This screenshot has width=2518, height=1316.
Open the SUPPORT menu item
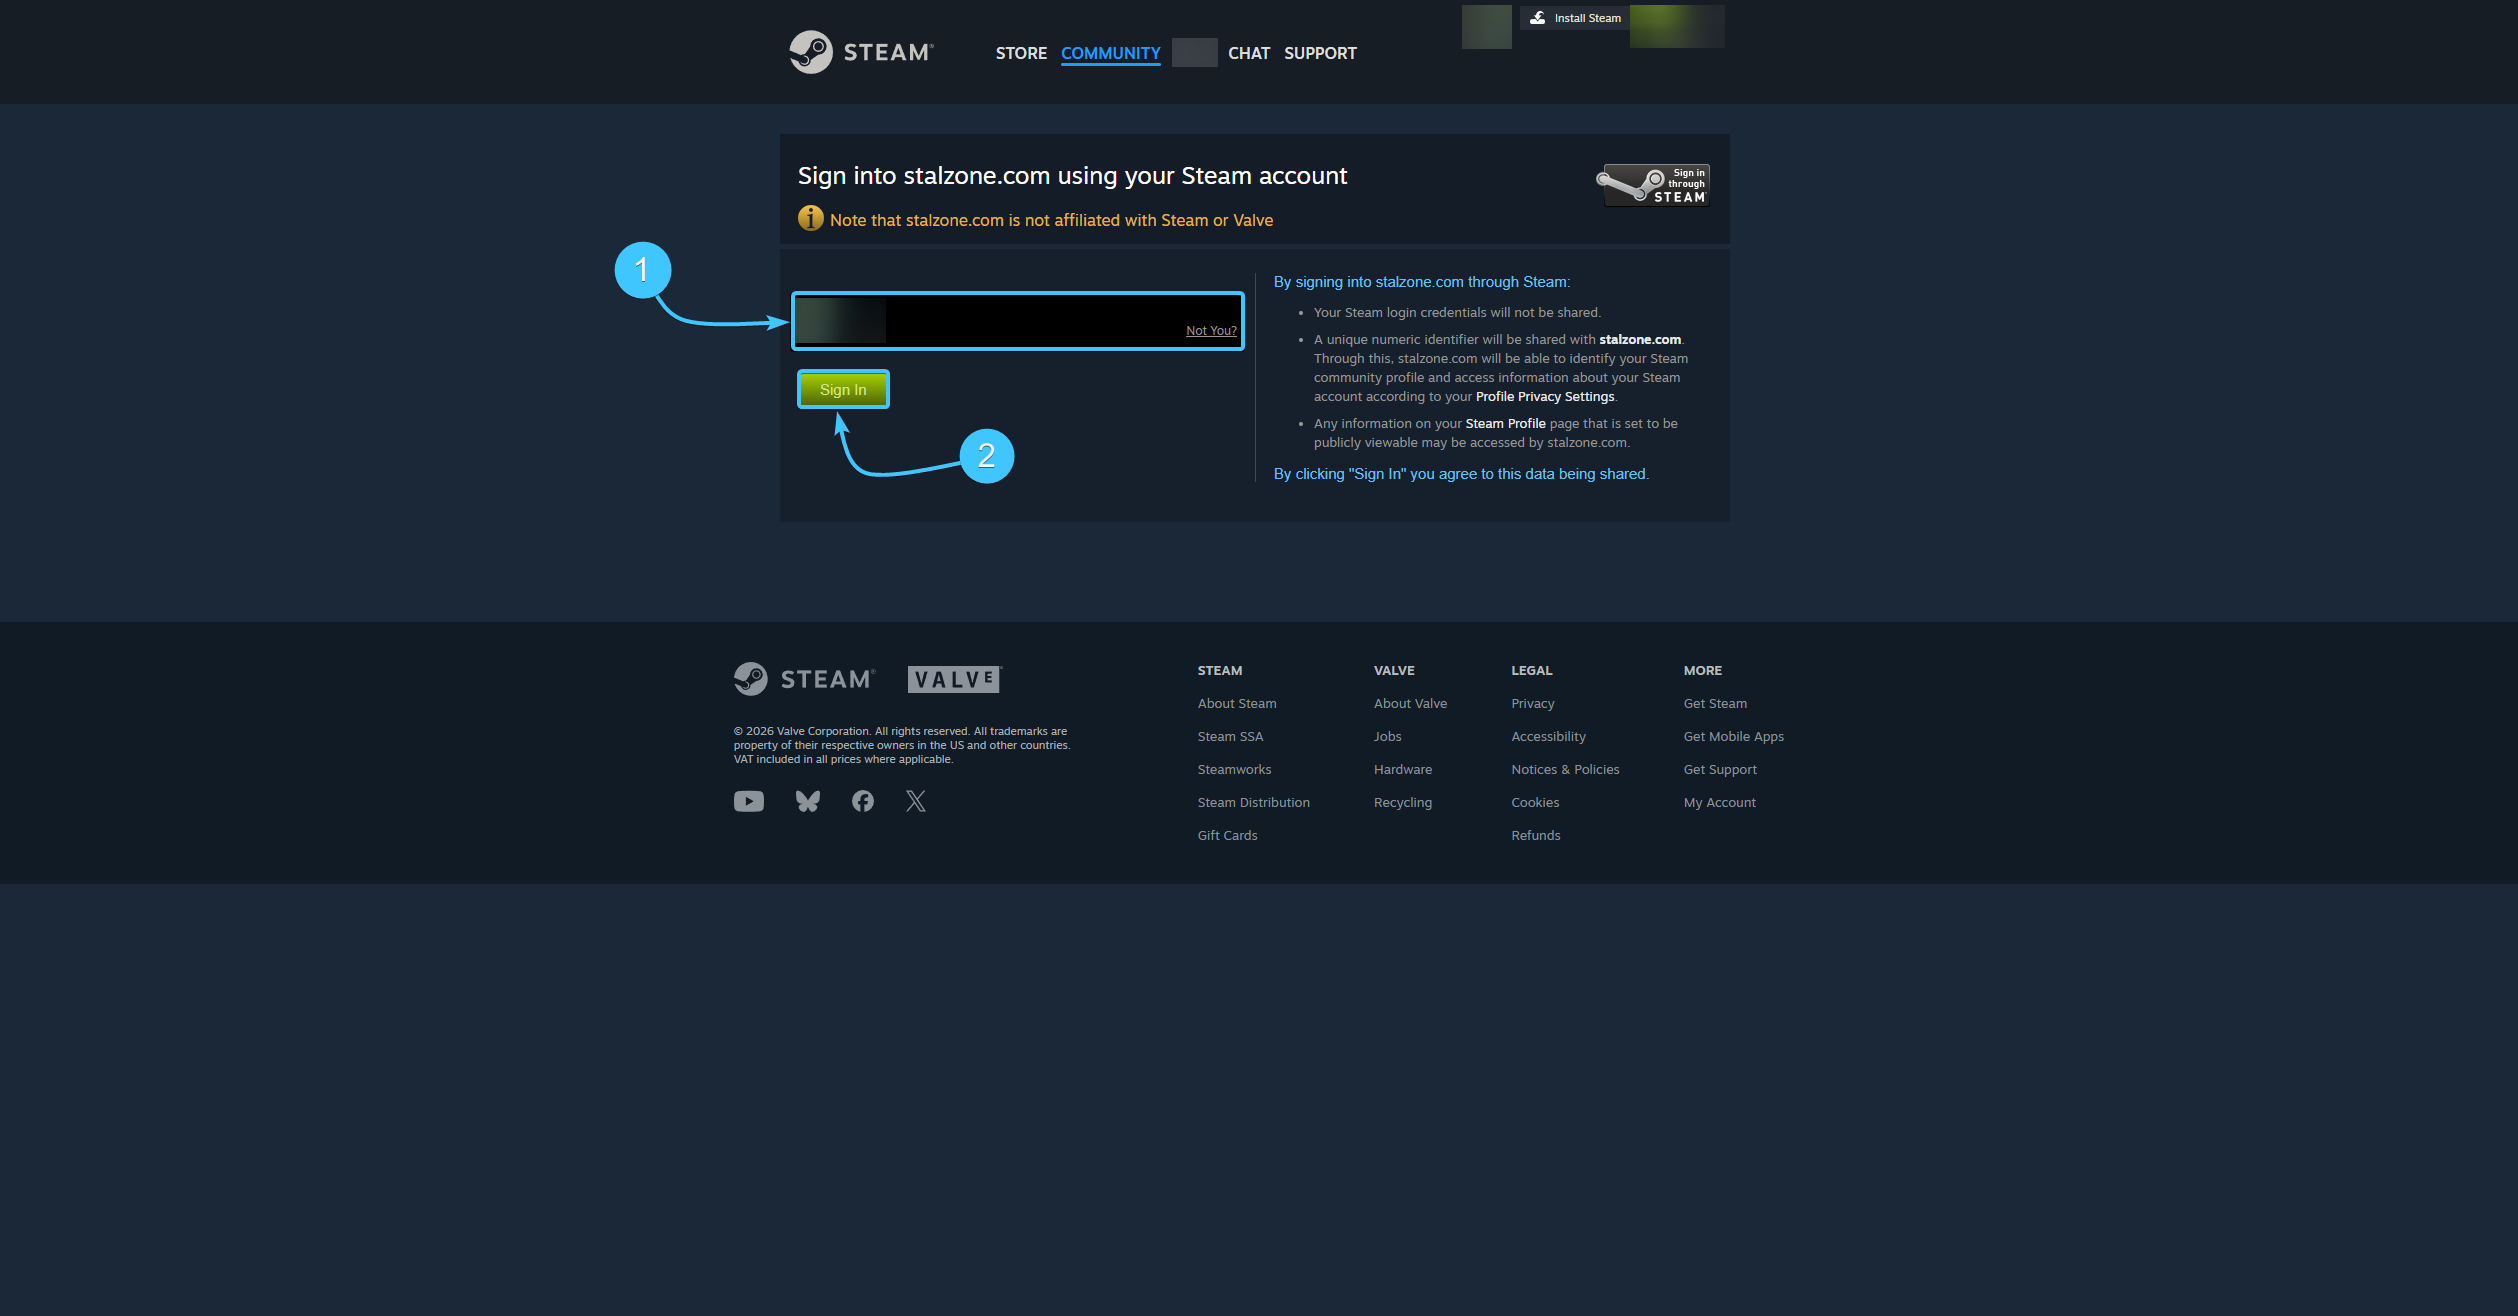(x=1320, y=53)
